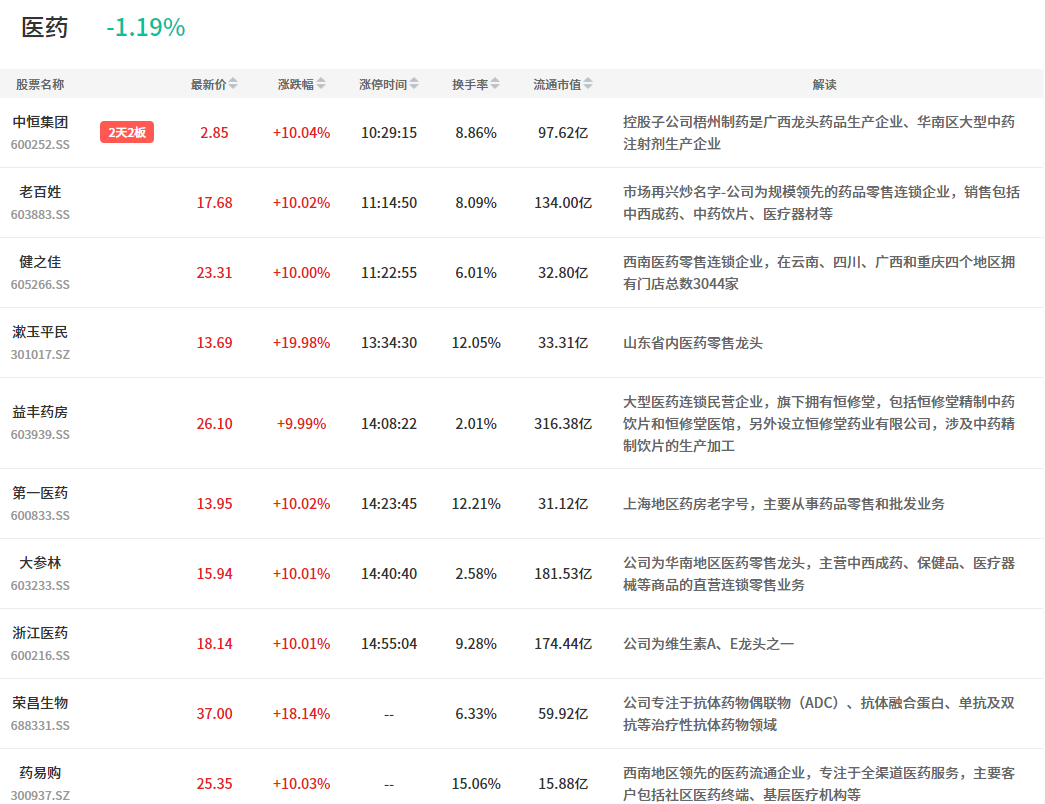
Task: Sort by 最新价 column arrow icon
Action: click(233, 85)
